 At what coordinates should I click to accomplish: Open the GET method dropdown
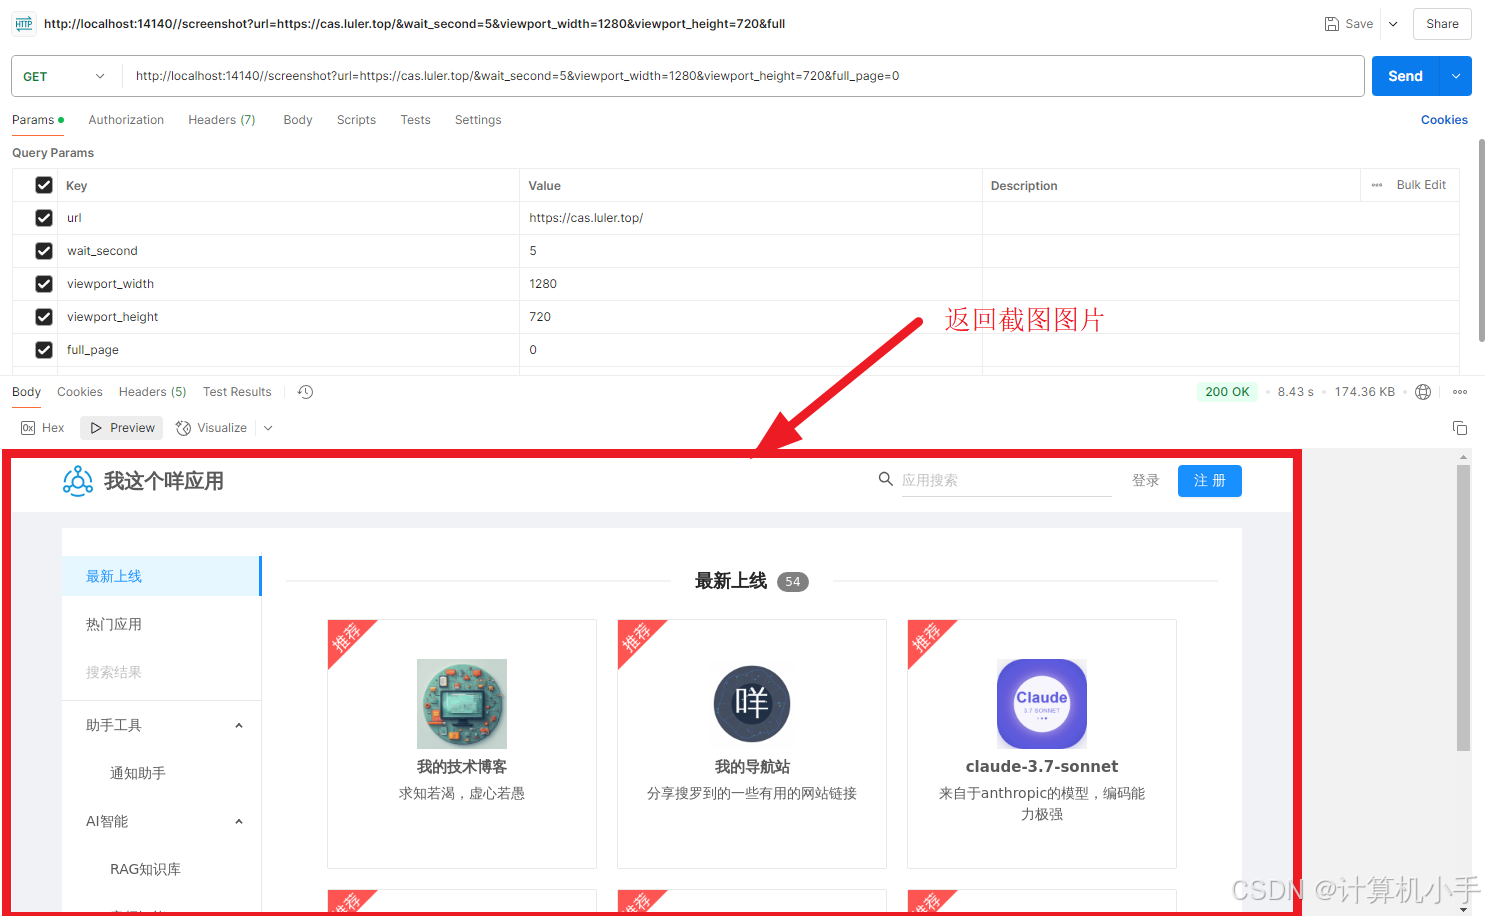(x=64, y=76)
